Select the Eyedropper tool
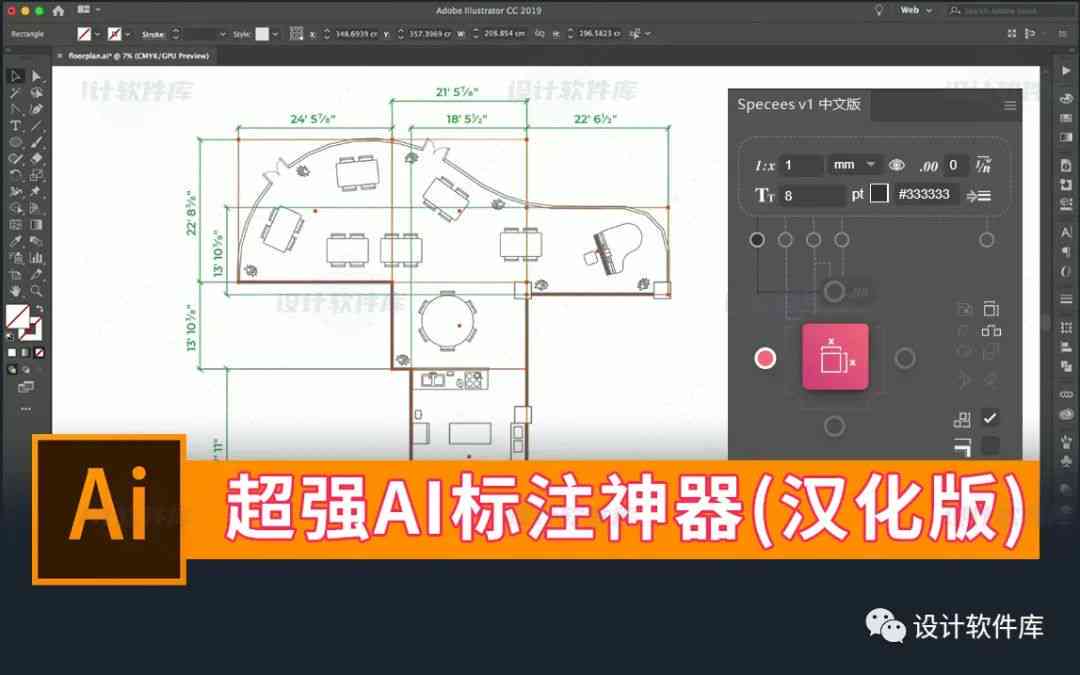This screenshot has height=675, width=1080. [16, 241]
